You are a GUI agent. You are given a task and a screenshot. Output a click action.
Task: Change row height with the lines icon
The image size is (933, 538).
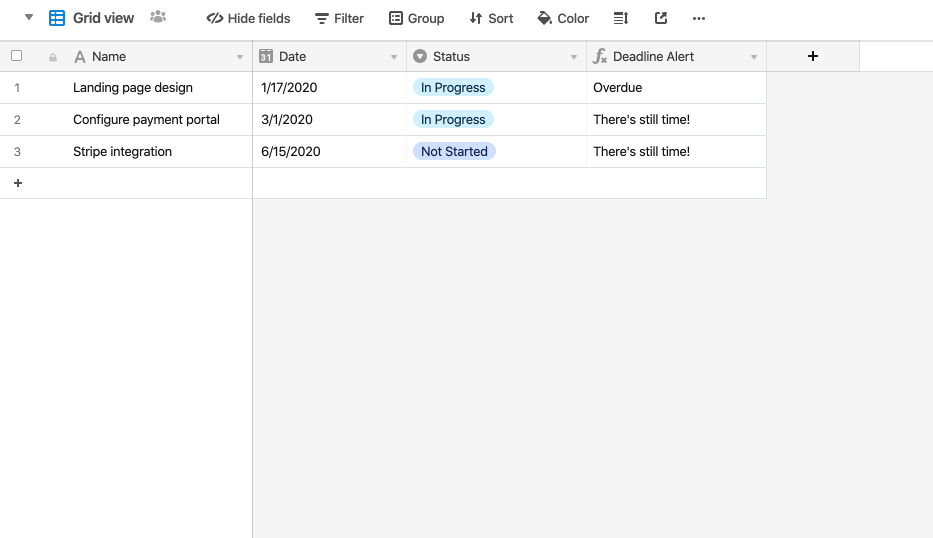tap(621, 18)
